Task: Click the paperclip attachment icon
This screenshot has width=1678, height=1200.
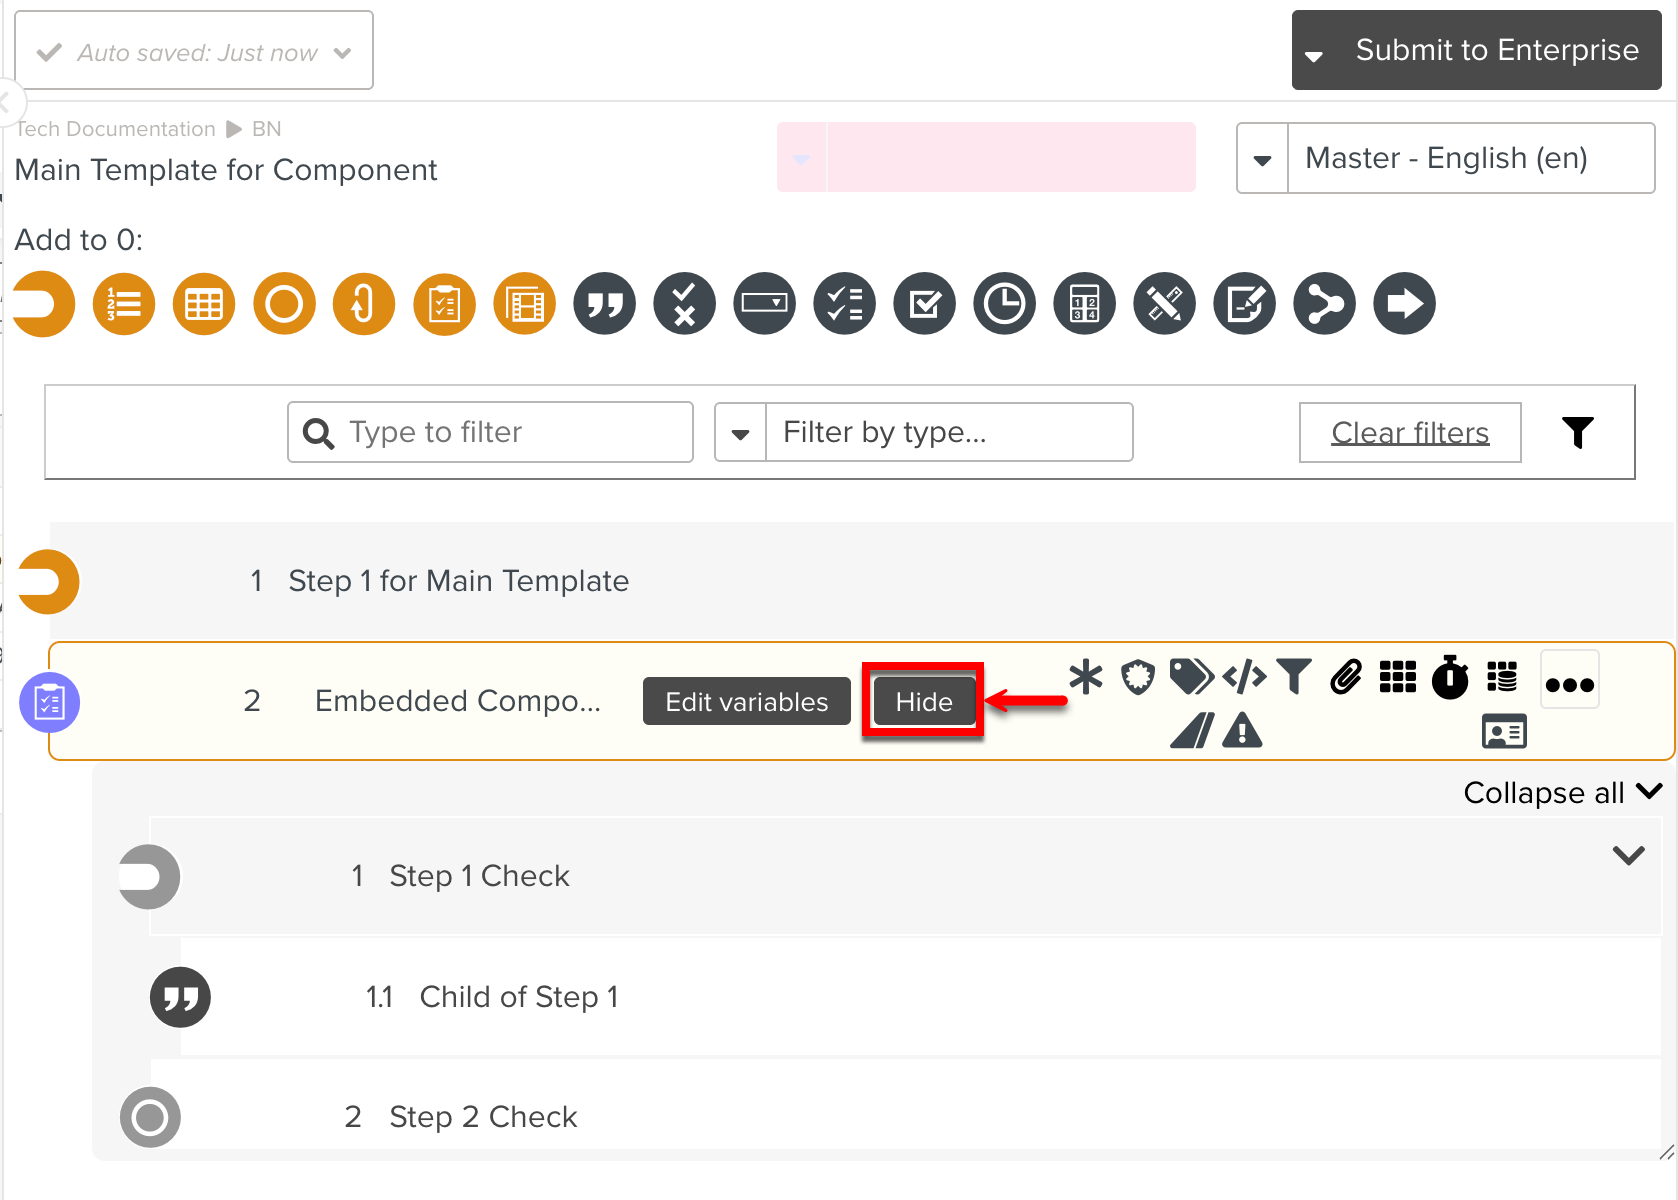Action: pos(1346,677)
